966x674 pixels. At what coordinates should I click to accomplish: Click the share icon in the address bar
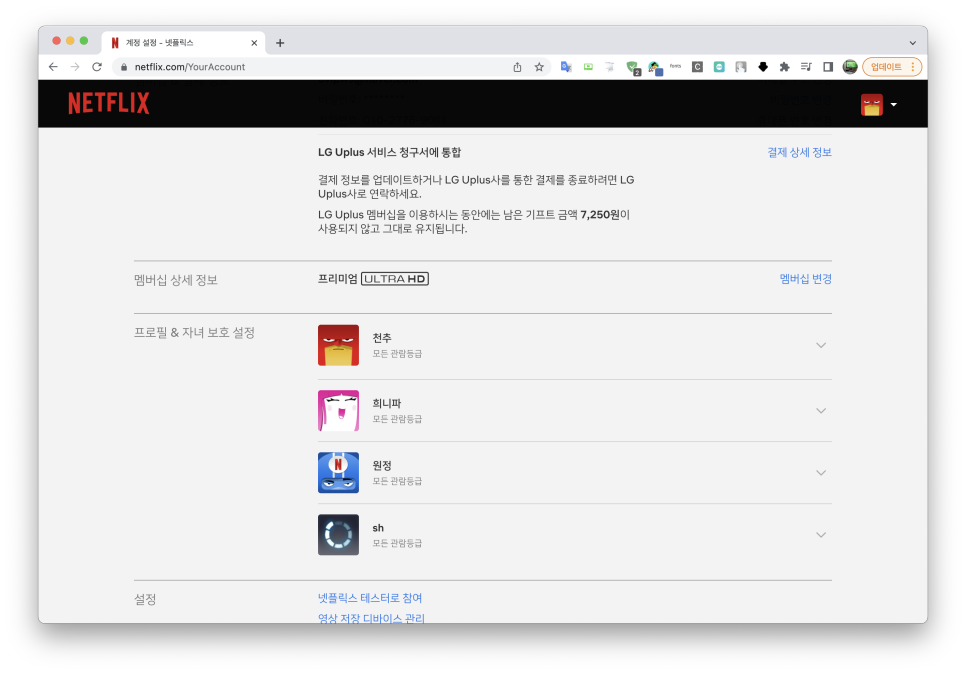click(x=518, y=67)
